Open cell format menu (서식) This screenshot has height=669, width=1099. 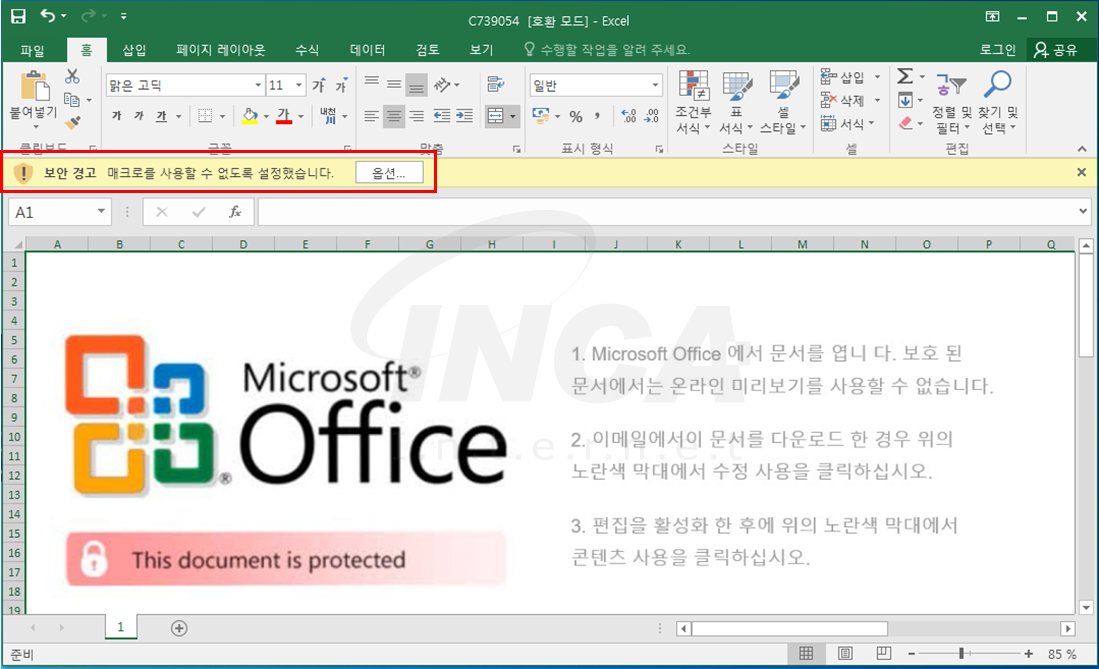848,123
